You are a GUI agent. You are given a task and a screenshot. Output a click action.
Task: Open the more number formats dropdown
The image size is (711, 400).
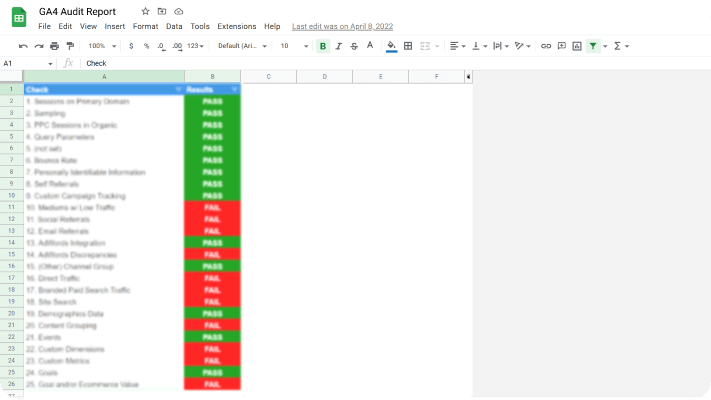[x=195, y=46]
